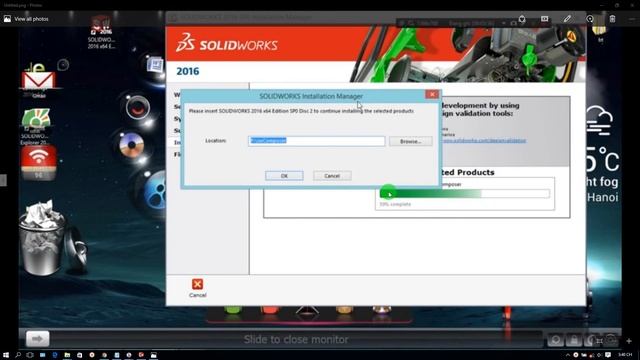Viewport: 640px width, 360px height.
Task: Click the Slide to close monitor text
Action: point(296,339)
